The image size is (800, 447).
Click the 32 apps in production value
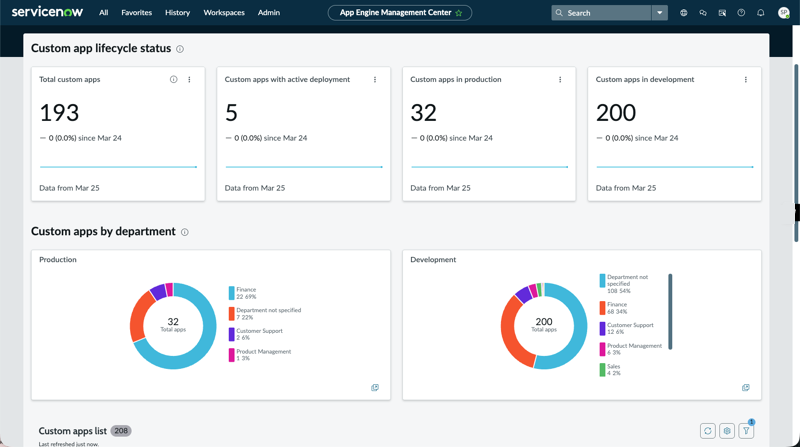tap(423, 113)
